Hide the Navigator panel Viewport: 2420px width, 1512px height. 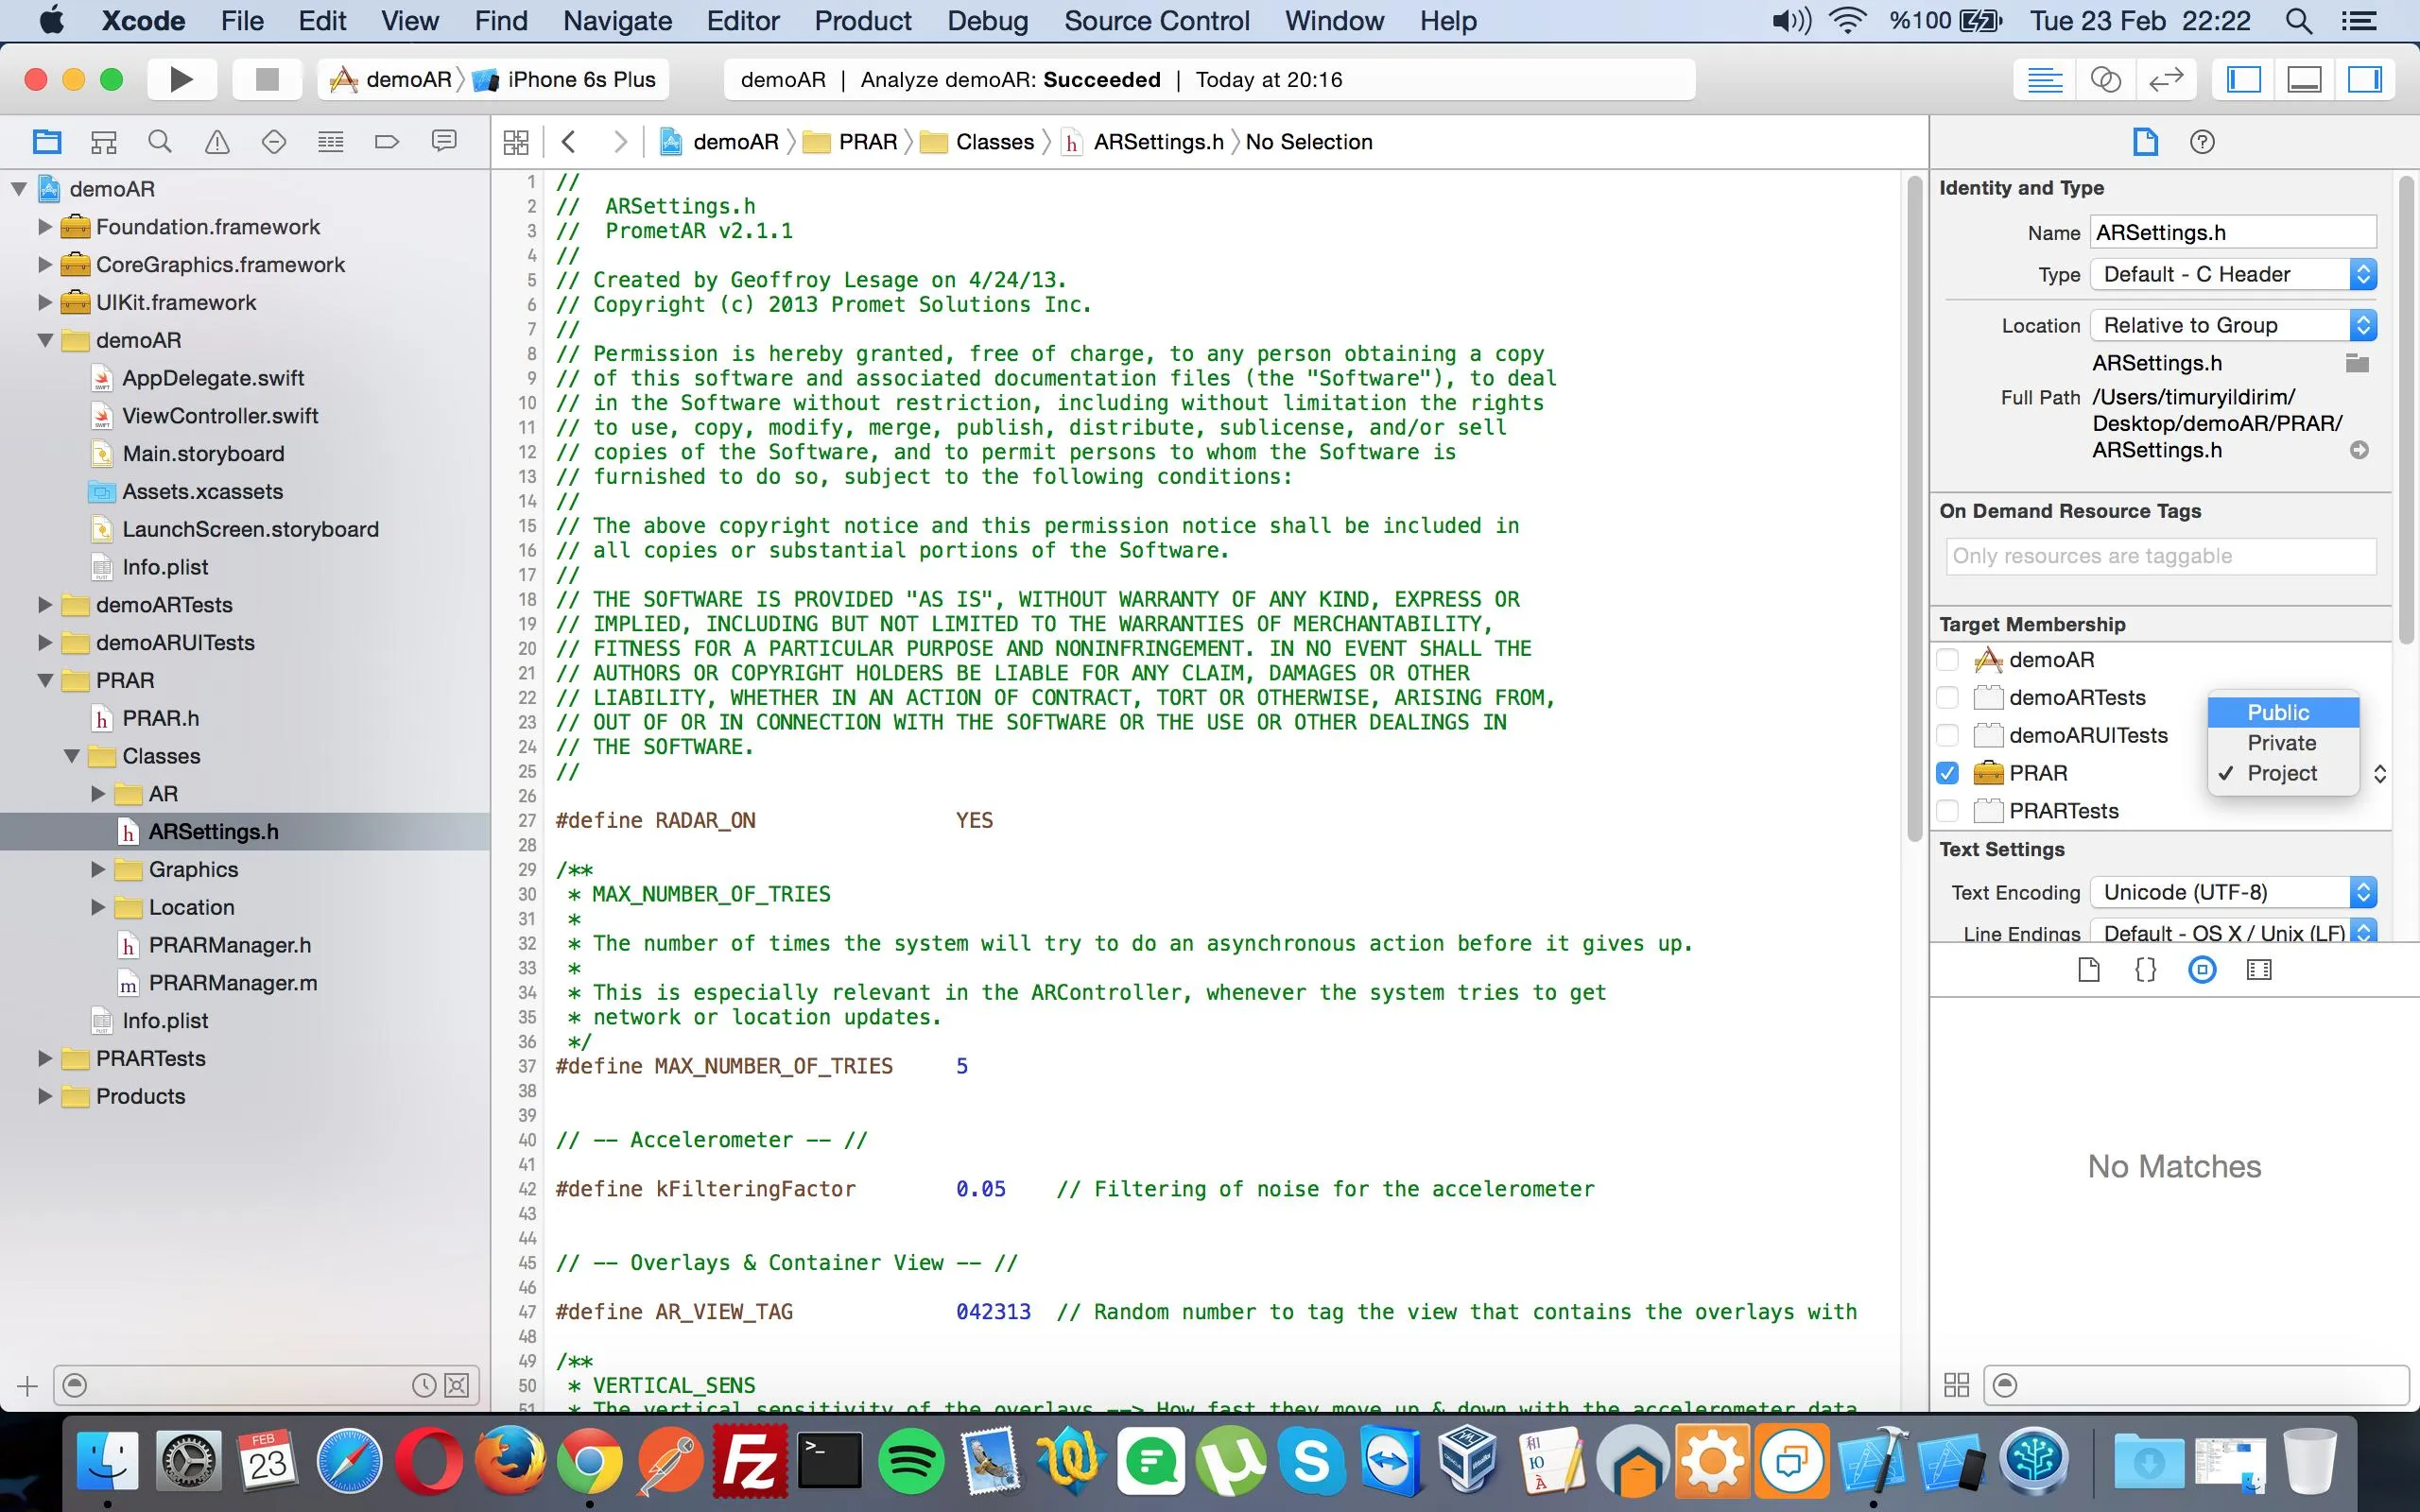[x=2244, y=80]
